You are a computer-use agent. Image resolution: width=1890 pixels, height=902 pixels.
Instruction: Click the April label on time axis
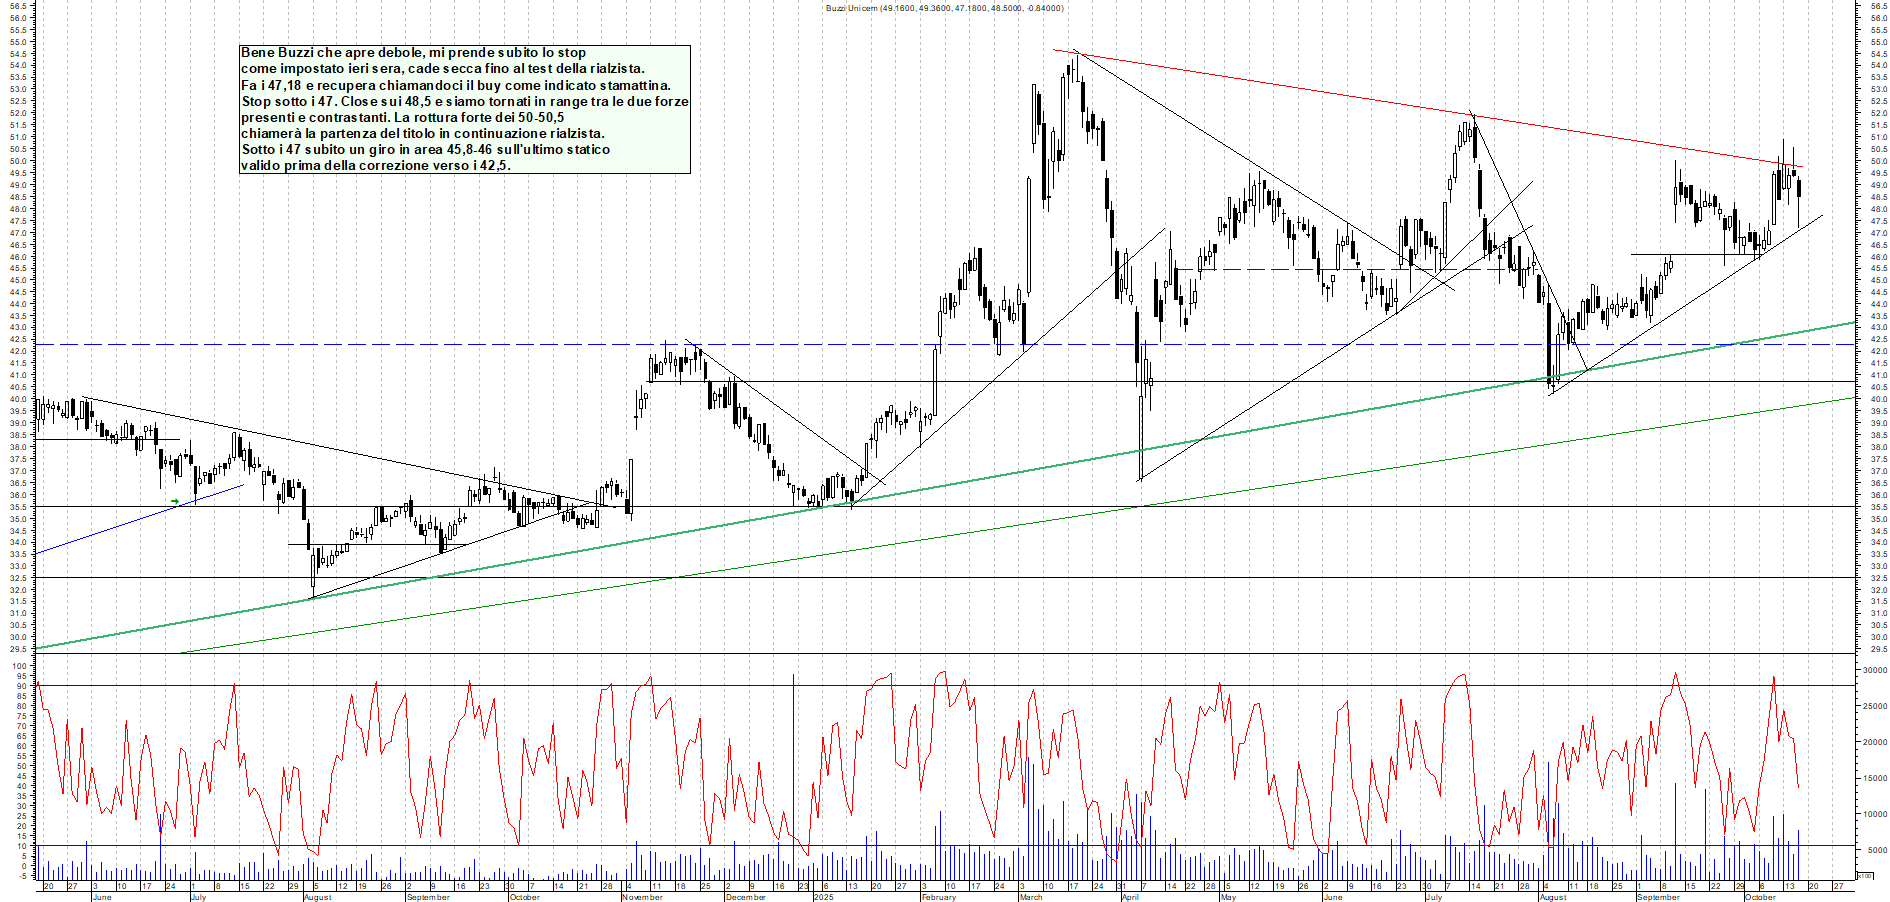pos(1130,897)
